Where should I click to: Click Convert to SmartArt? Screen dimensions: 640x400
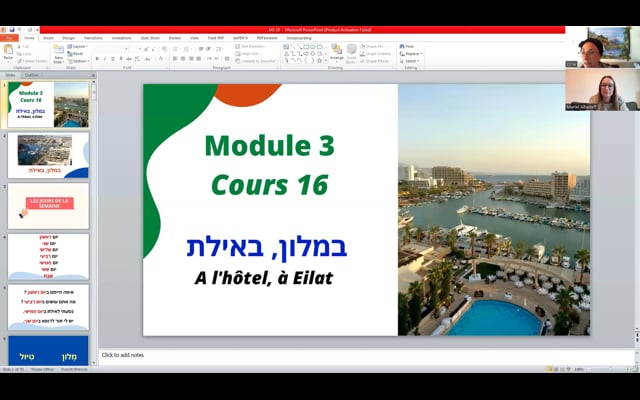point(256,61)
